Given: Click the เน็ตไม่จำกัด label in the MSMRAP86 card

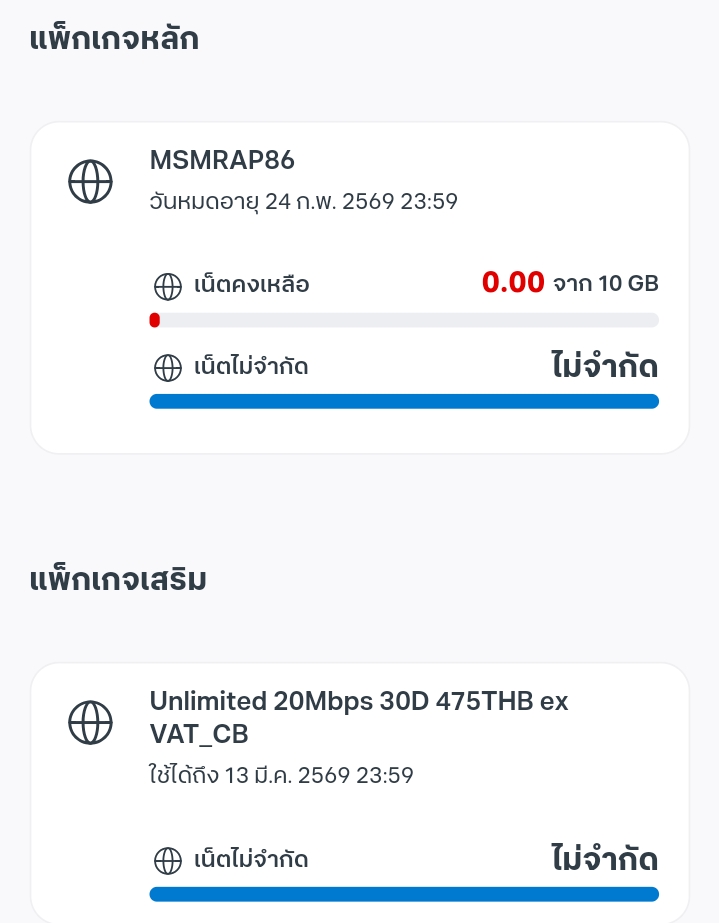Looking at the screenshot, I should [251, 367].
